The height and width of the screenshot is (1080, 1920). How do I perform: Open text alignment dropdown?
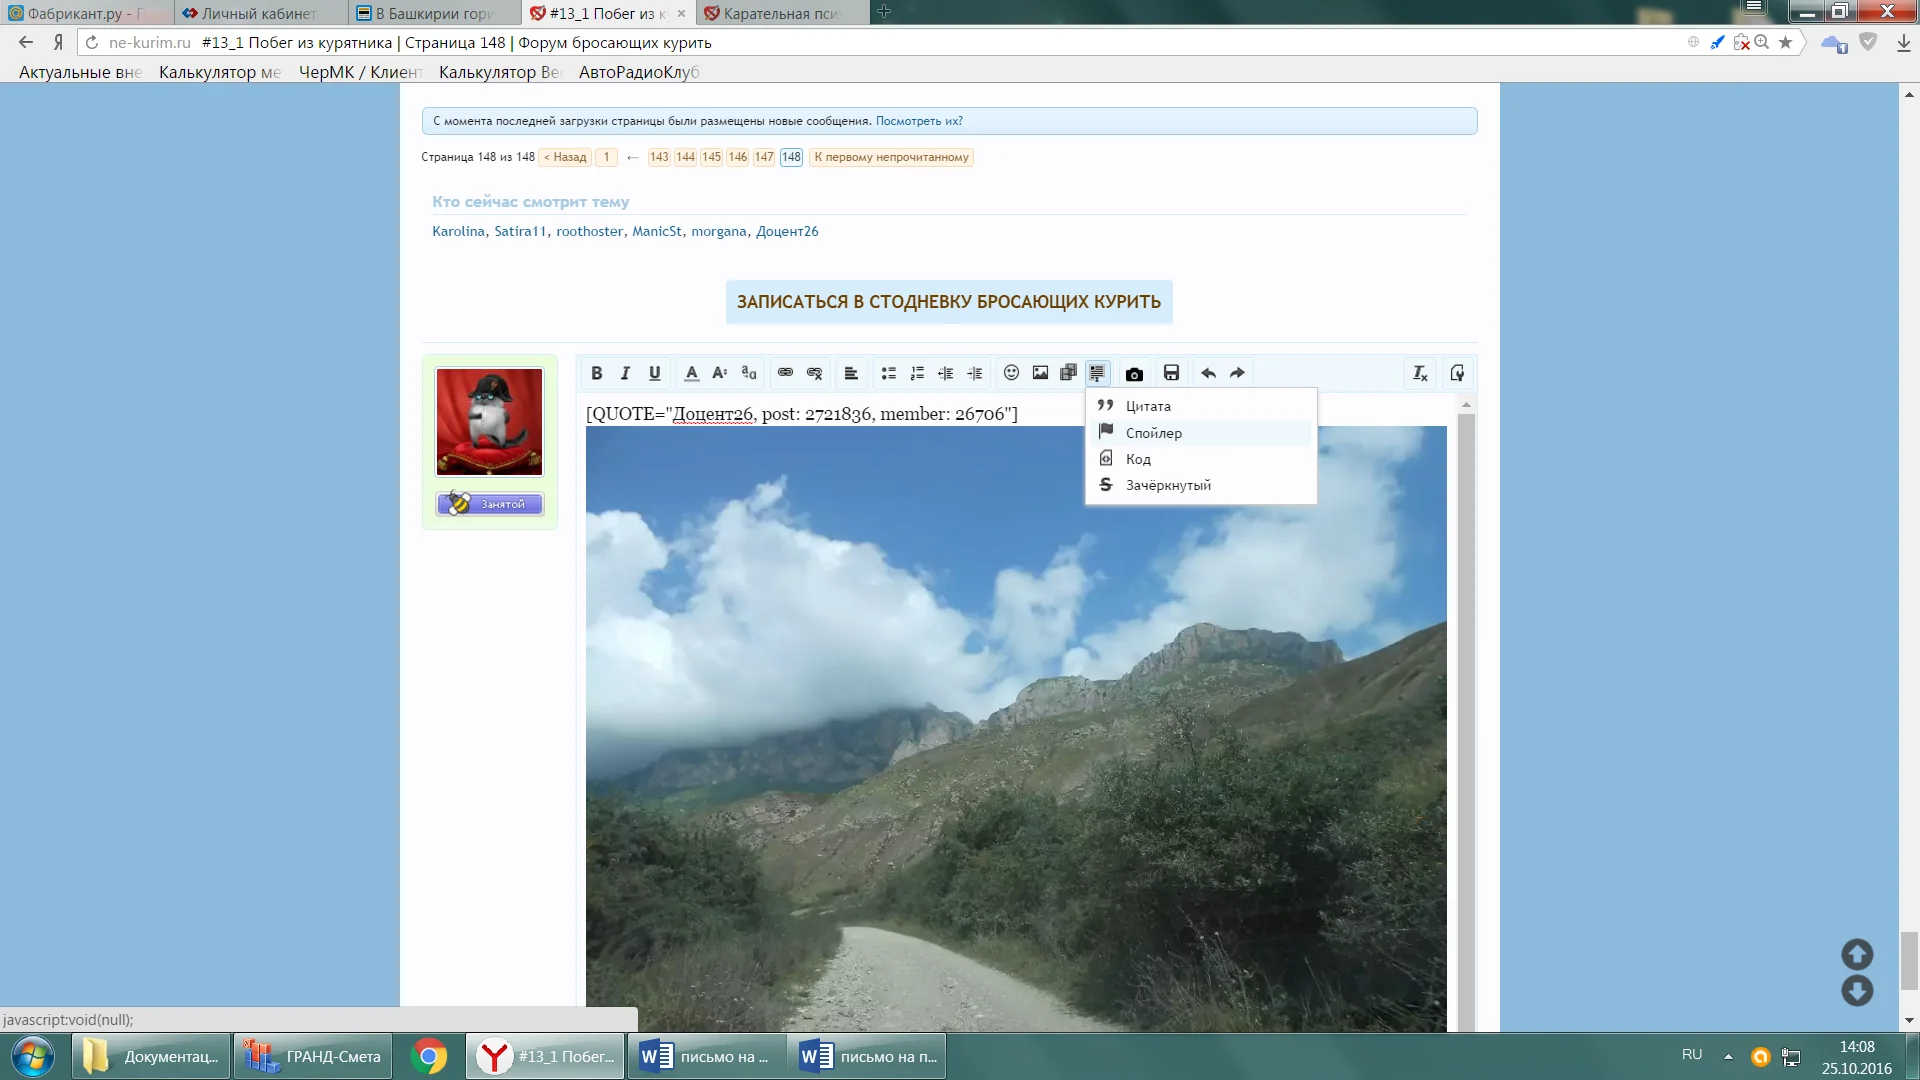pyautogui.click(x=851, y=373)
